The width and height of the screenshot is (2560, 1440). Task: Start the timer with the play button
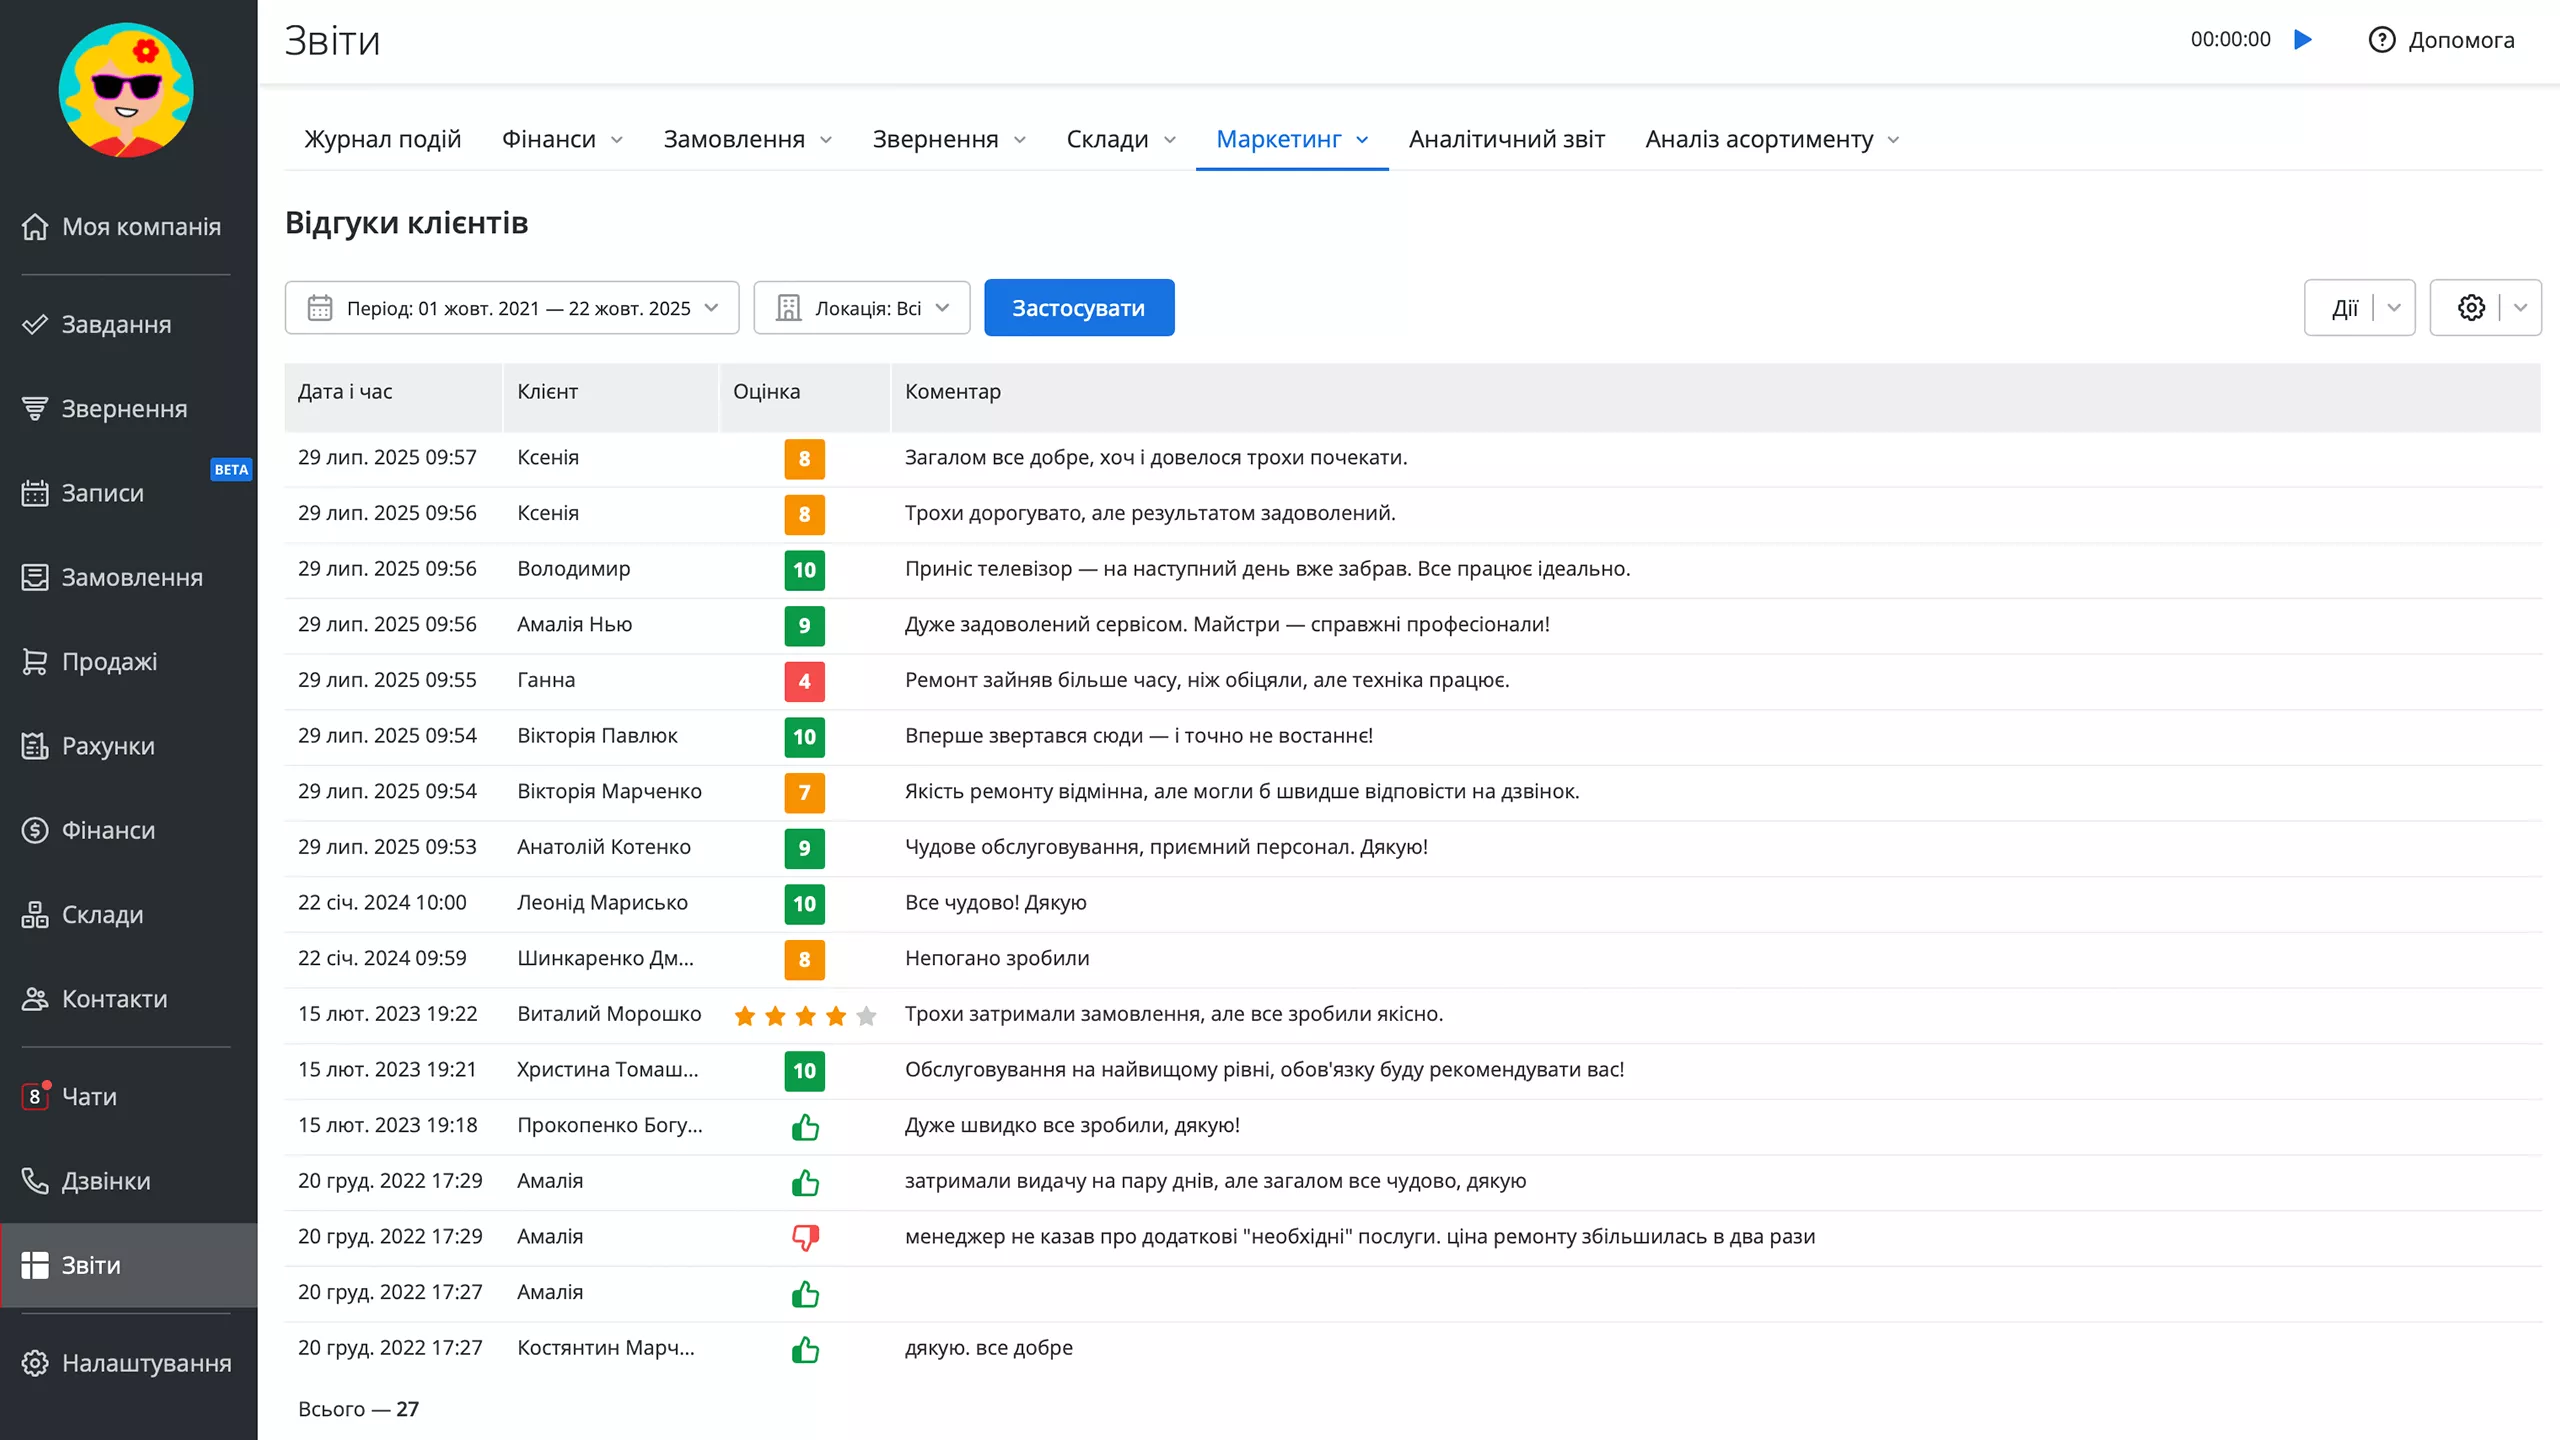point(2302,39)
